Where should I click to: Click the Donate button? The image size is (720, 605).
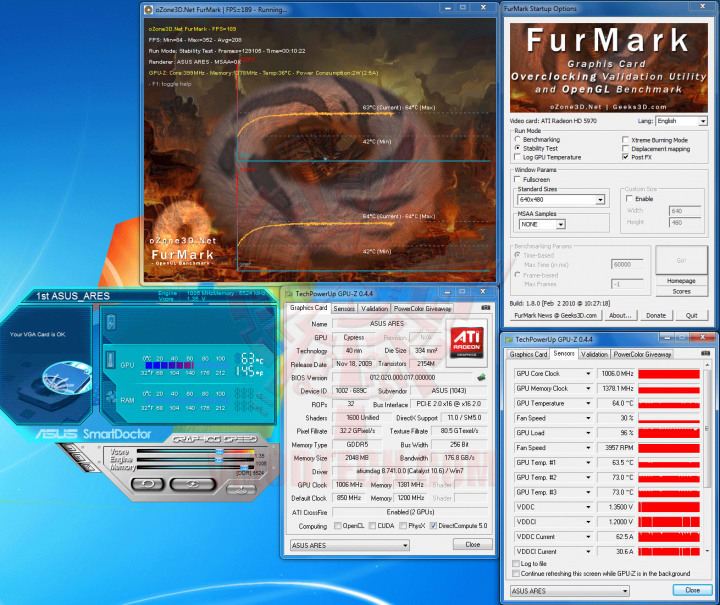pyautogui.click(x=656, y=315)
